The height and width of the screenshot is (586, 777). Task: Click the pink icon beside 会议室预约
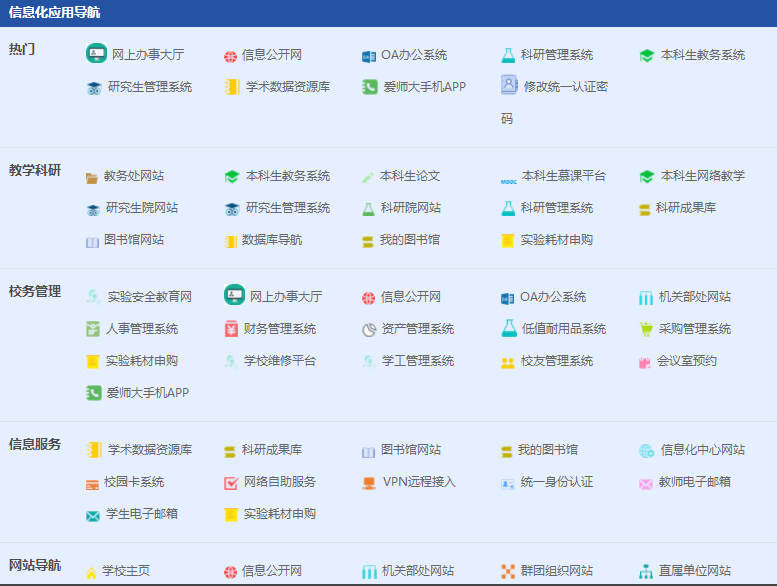pos(645,363)
